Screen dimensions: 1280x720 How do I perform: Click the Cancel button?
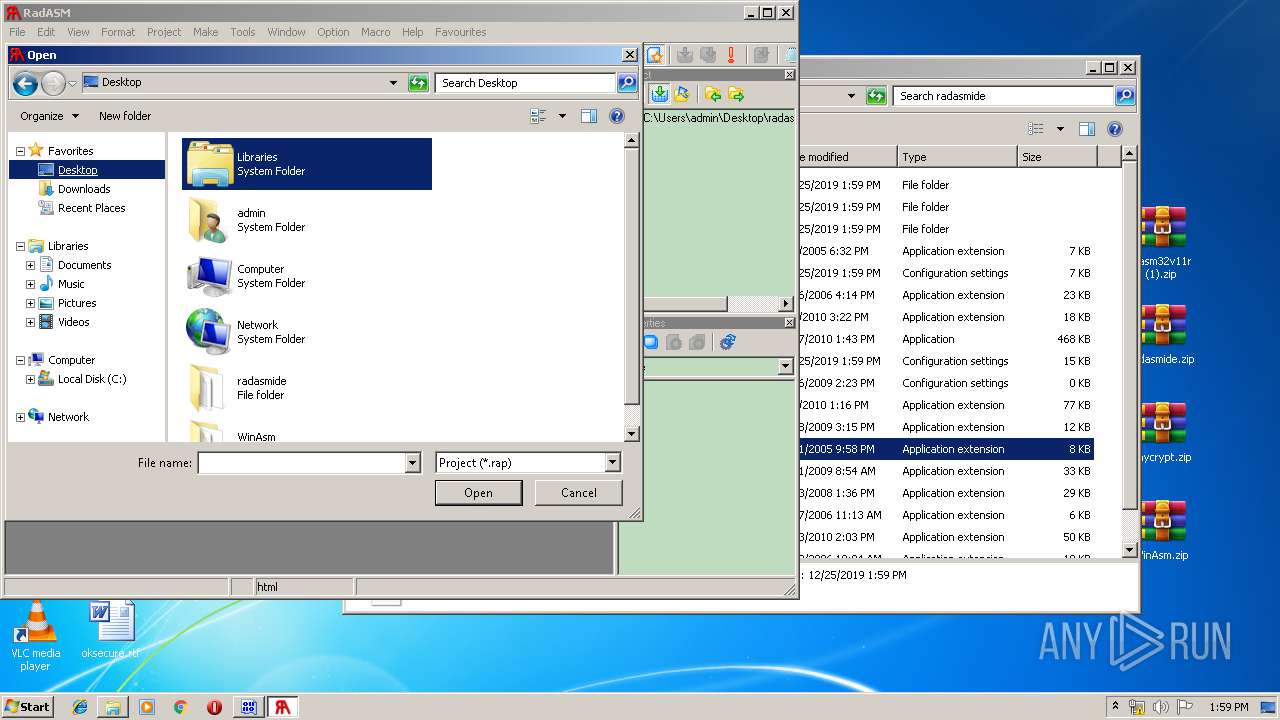(x=578, y=492)
